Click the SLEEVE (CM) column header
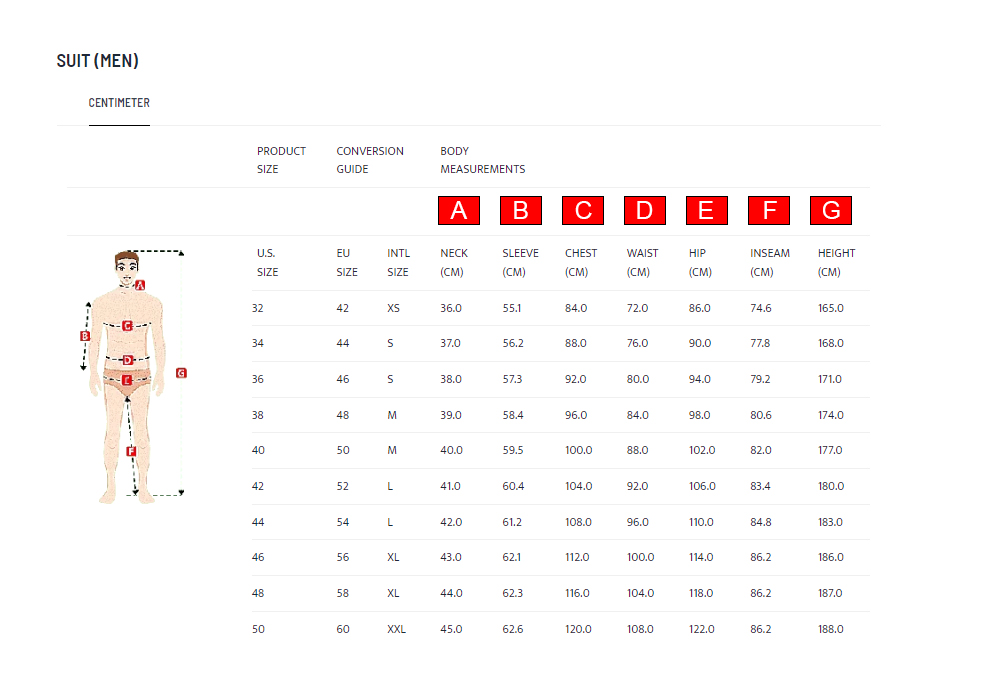This screenshot has width=1000, height=700. click(520, 263)
